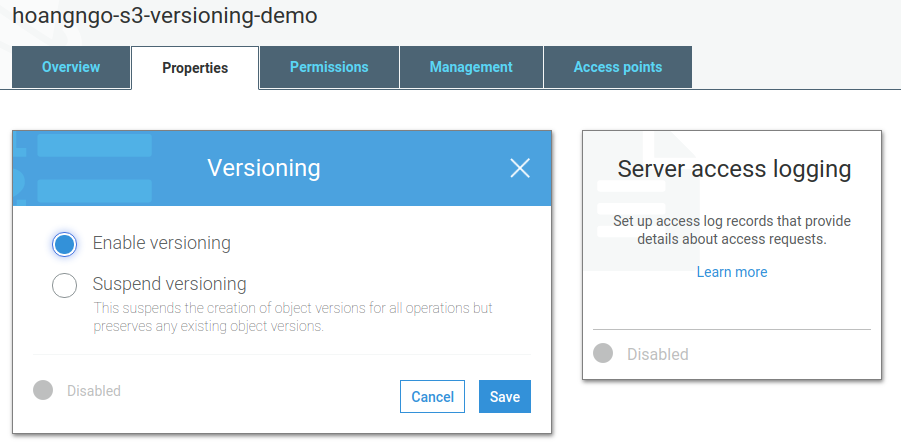Image resolution: width=901 pixels, height=444 pixels.
Task: Click the Server access logging disabled status circle
Action: point(603,353)
